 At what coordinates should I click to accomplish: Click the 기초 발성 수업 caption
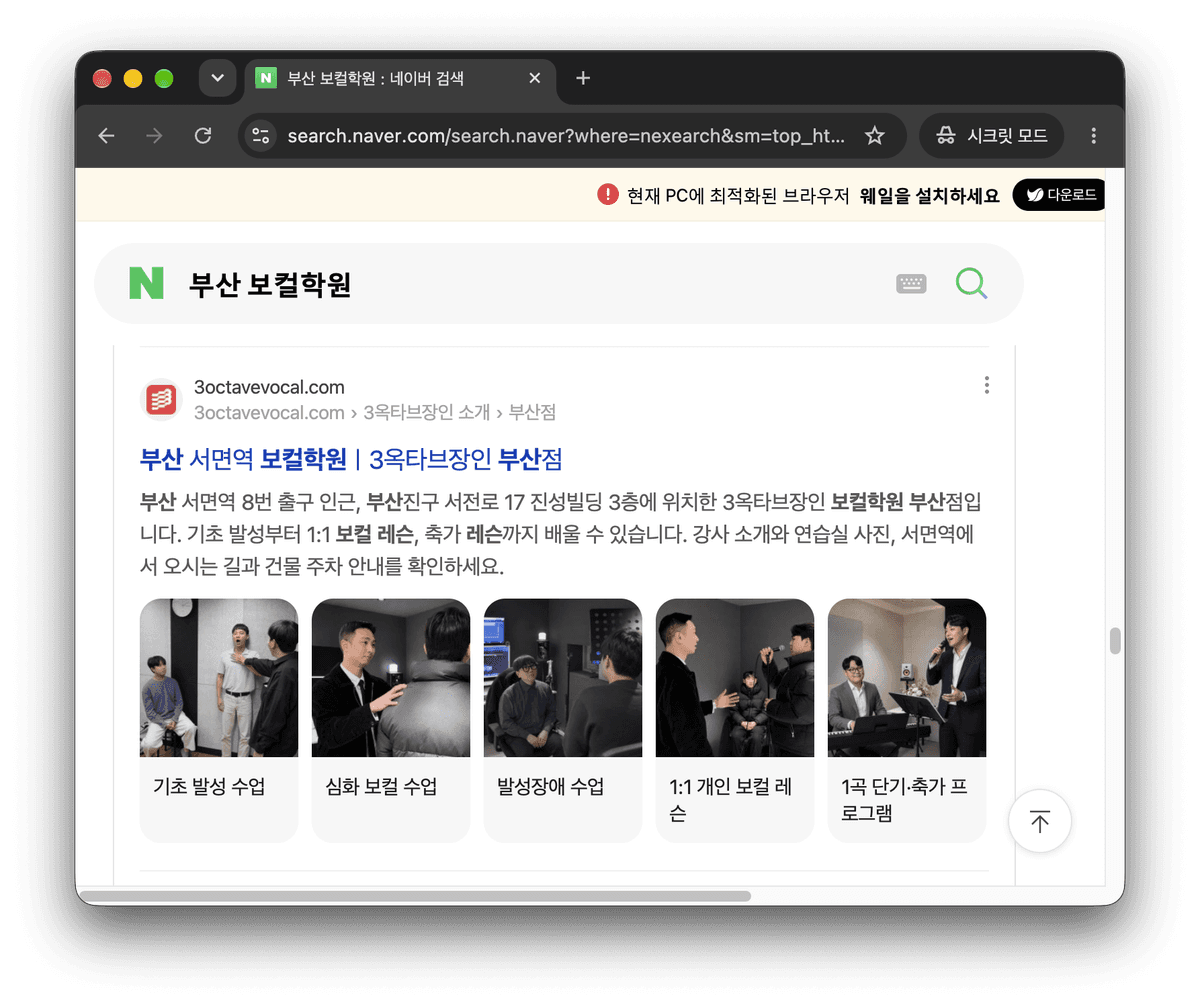pyautogui.click(x=209, y=786)
